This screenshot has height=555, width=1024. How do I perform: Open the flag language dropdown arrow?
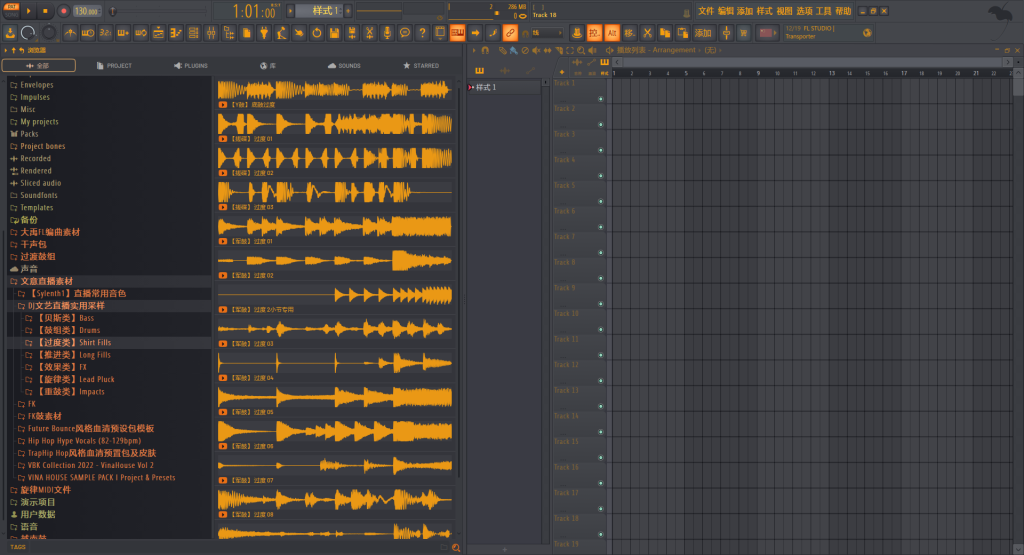point(775,33)
